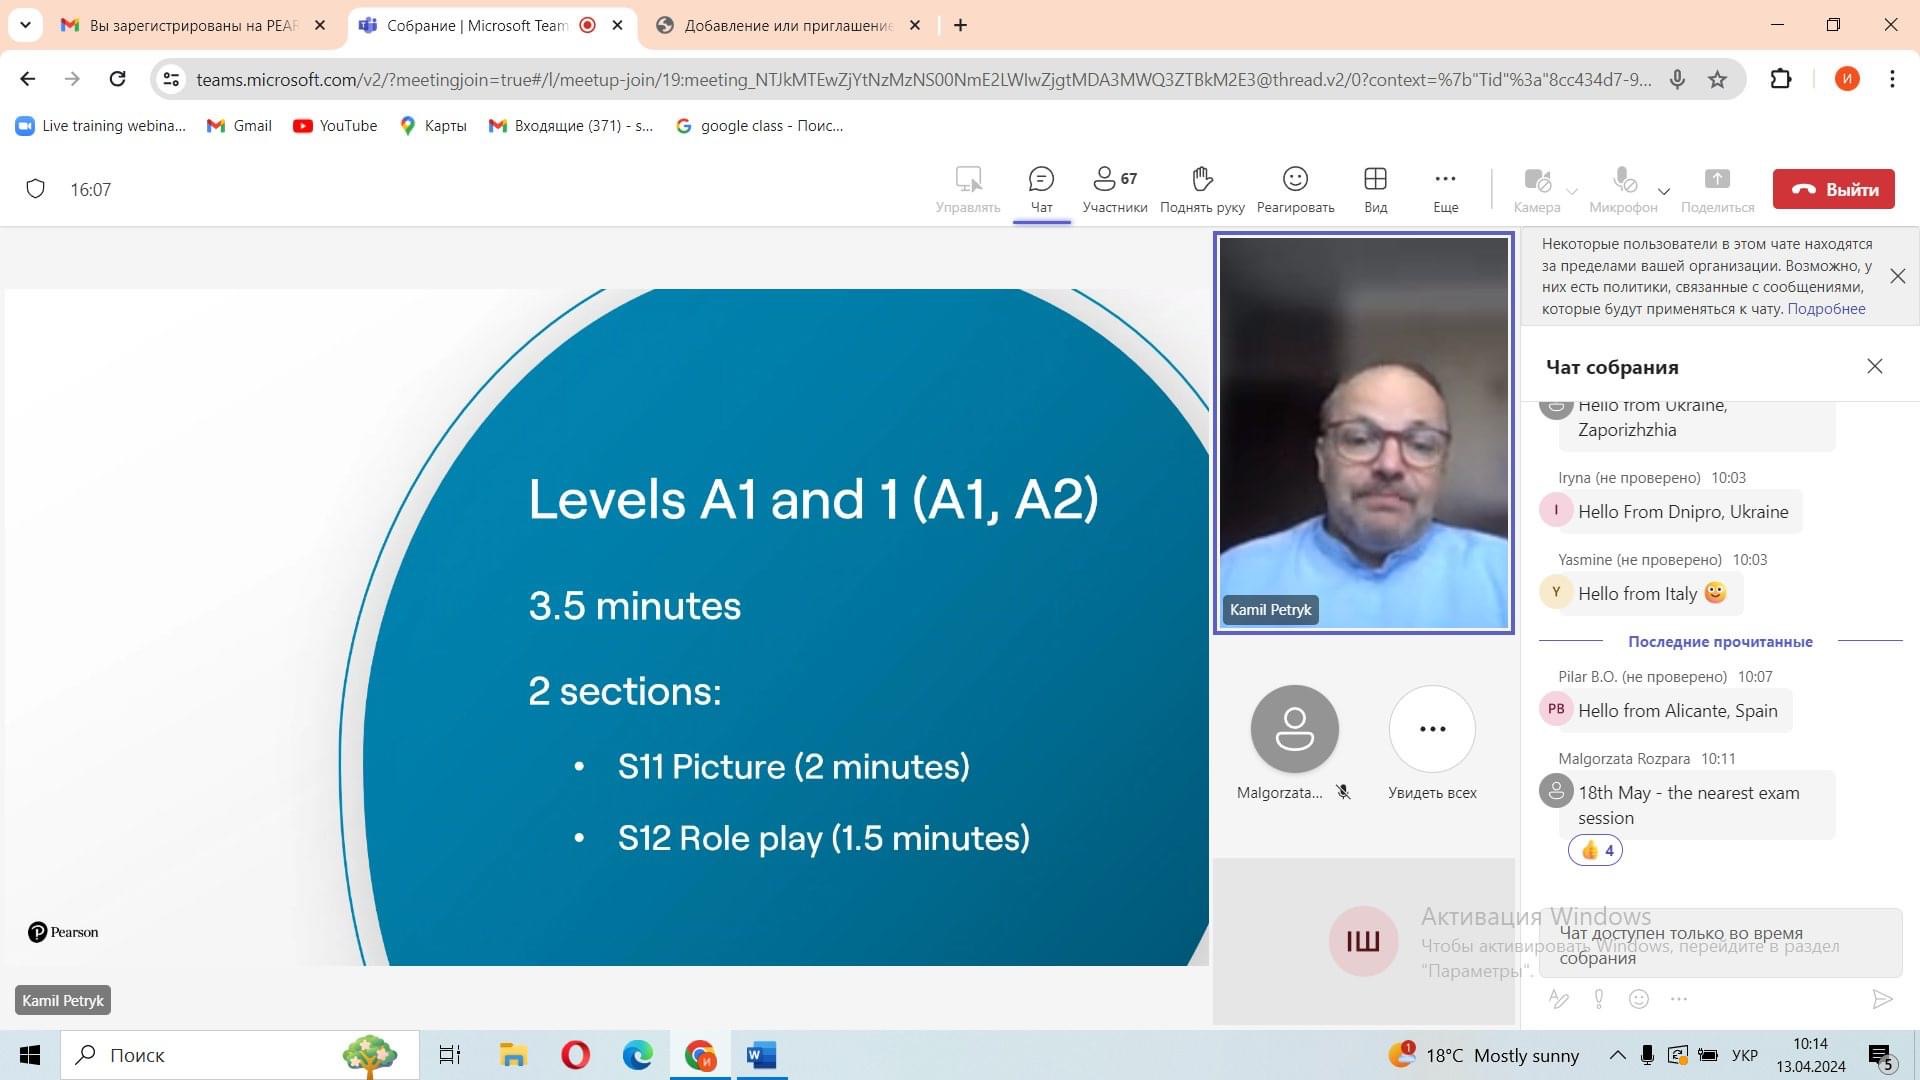Close the Чат собрания panel
This screenshot has width=1920, height=1080.
point(1875,366)
